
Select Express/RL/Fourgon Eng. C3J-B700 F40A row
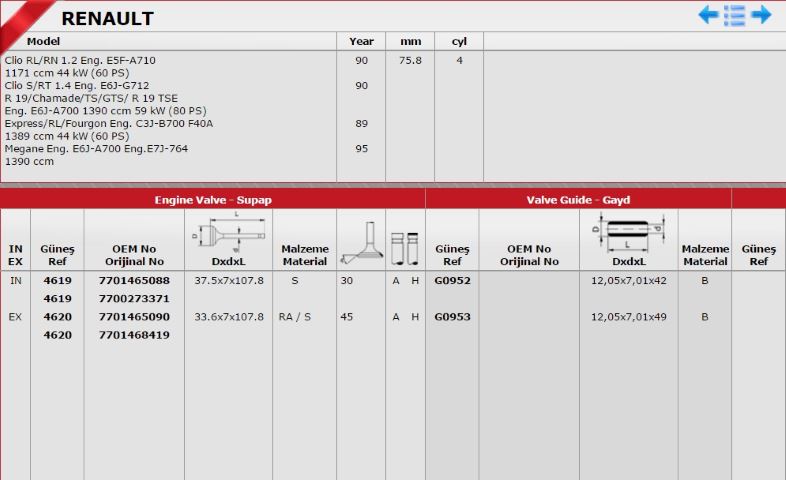[109, 124]
